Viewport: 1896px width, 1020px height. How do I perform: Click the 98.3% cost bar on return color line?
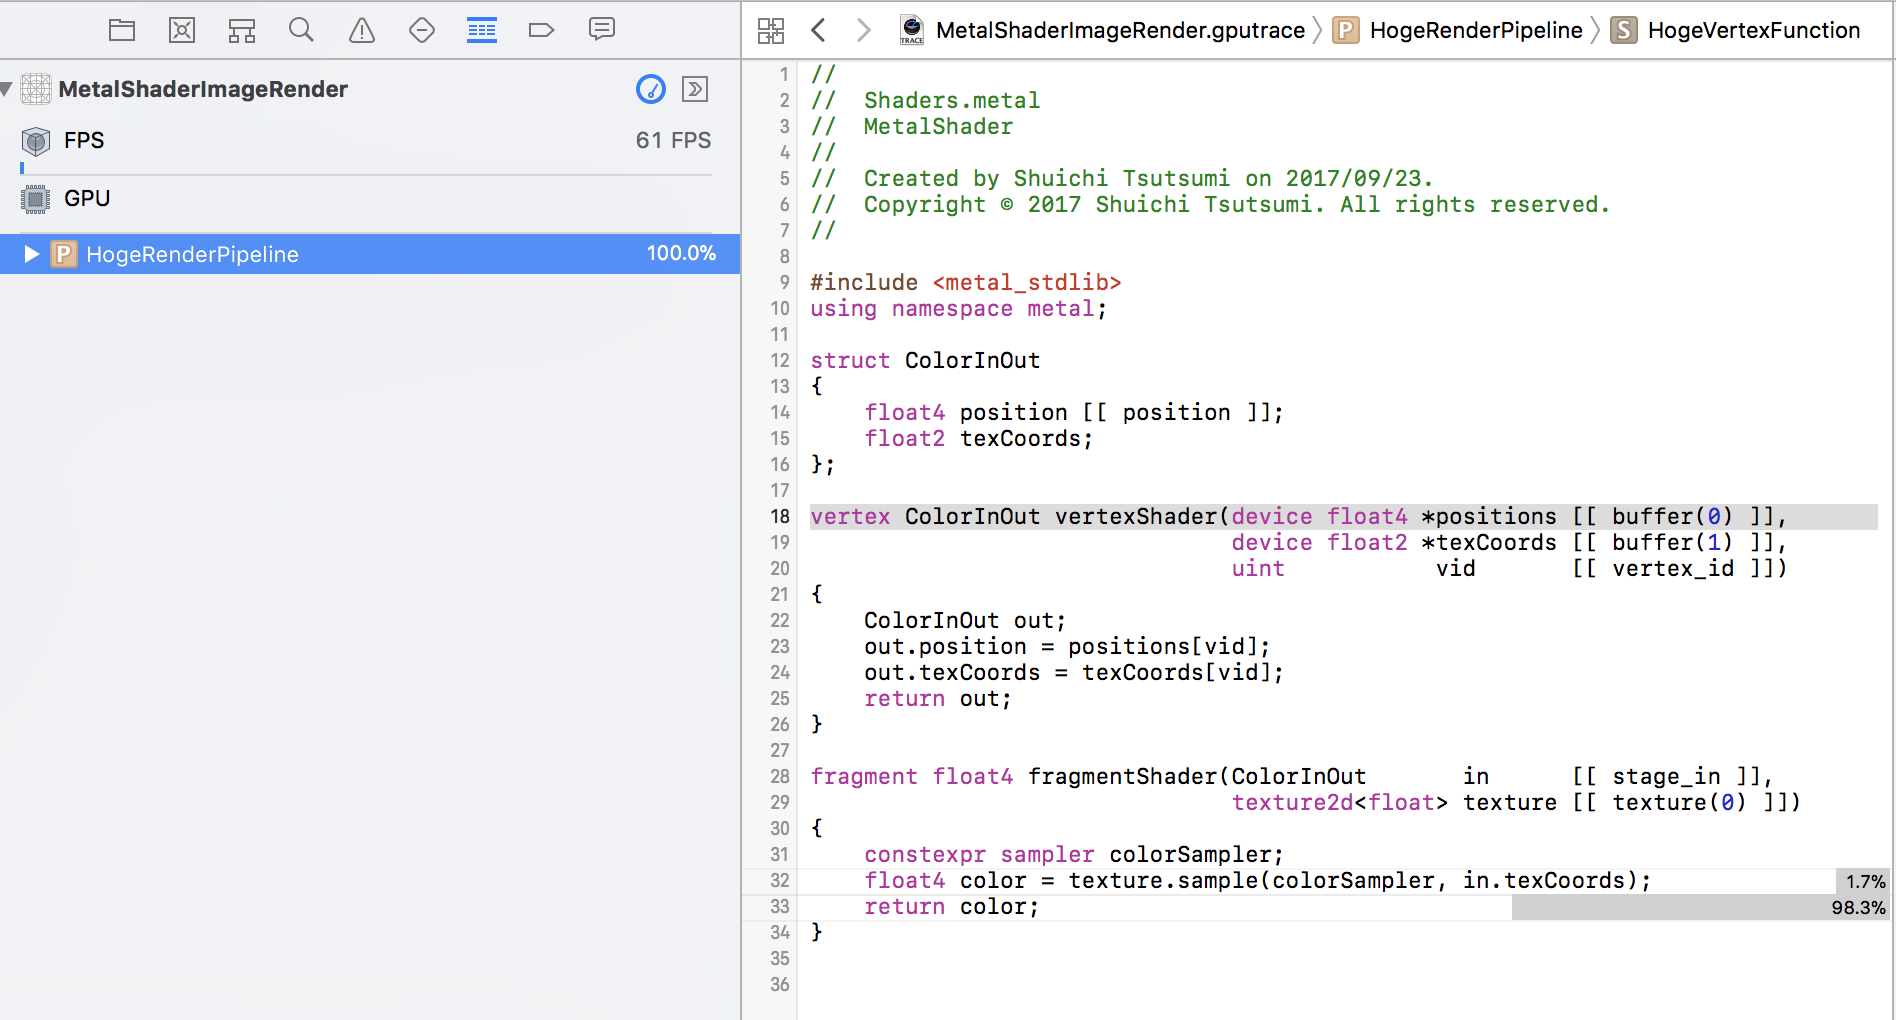coord(1700,907)
